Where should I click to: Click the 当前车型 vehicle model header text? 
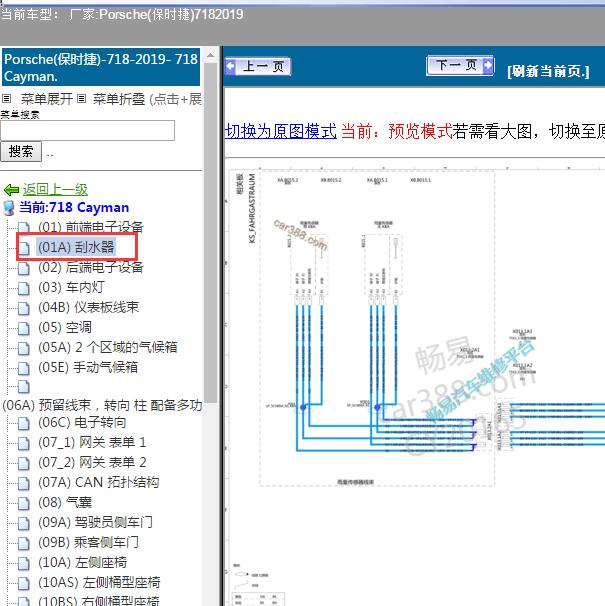[122, 15]
